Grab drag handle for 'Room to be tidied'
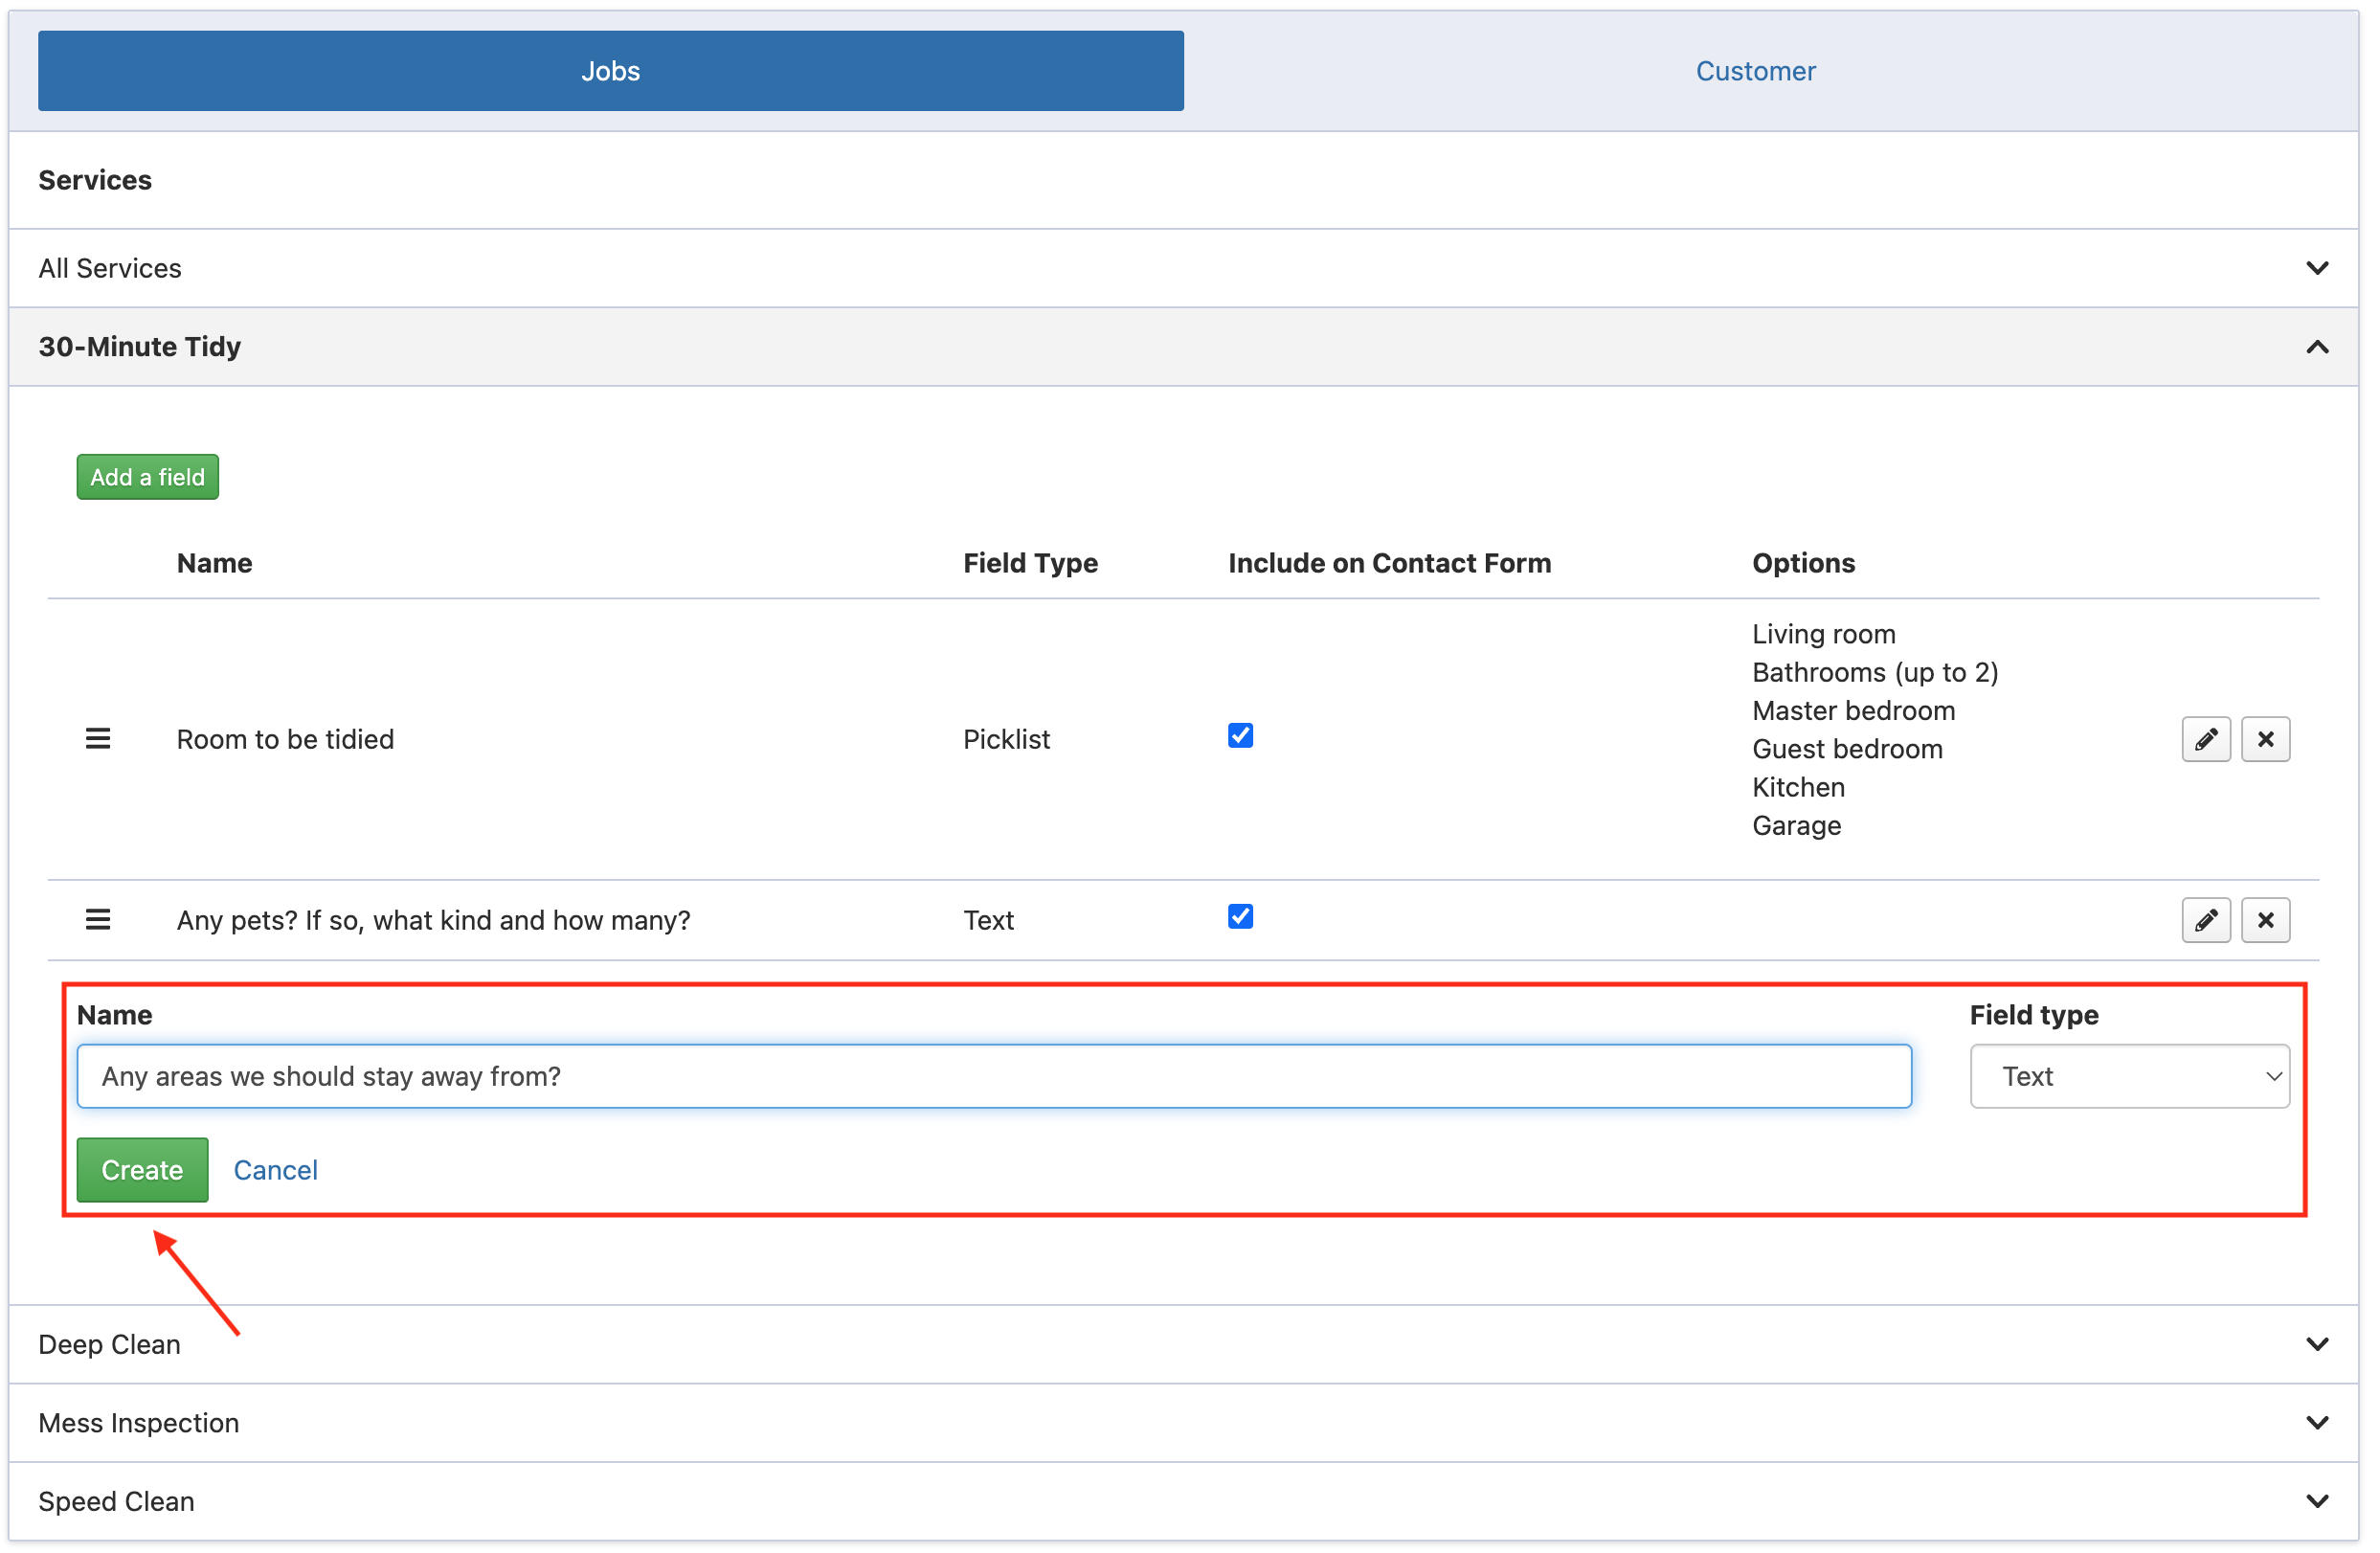The width and height of the screenshot is (2380, 1553). click(x=98, y=740)
